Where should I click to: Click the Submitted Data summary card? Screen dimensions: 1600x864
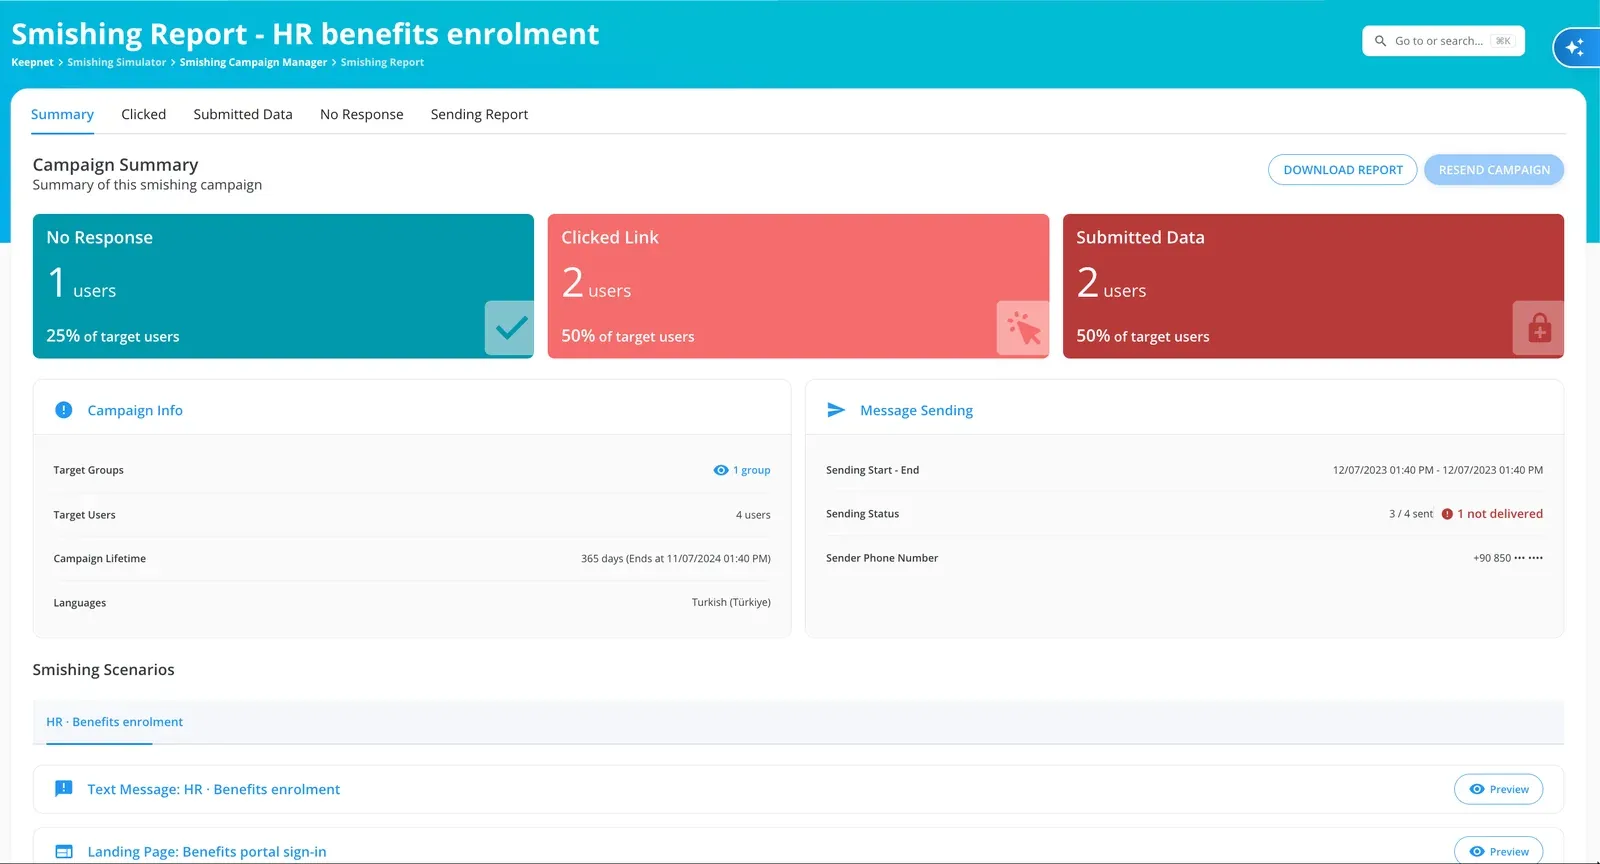(1313, 286)
